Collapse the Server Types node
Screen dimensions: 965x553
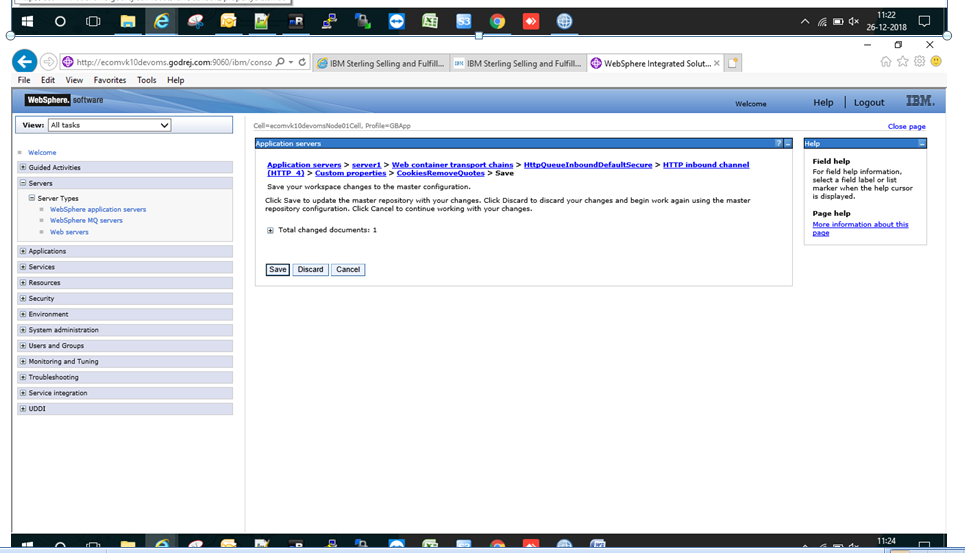click(x=31, y=198)
